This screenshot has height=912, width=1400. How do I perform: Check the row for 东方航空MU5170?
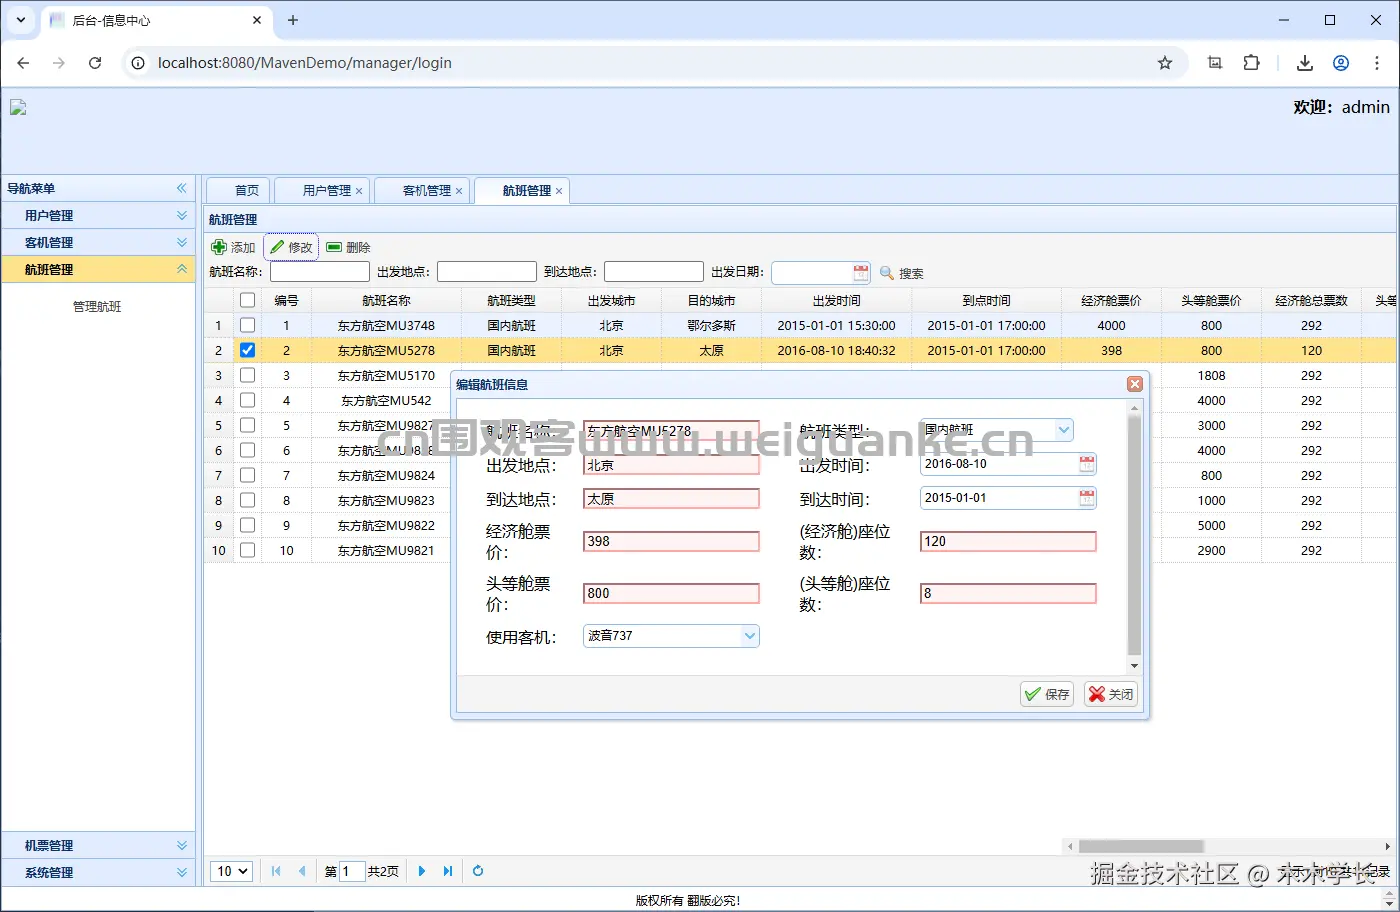[248, 375]
